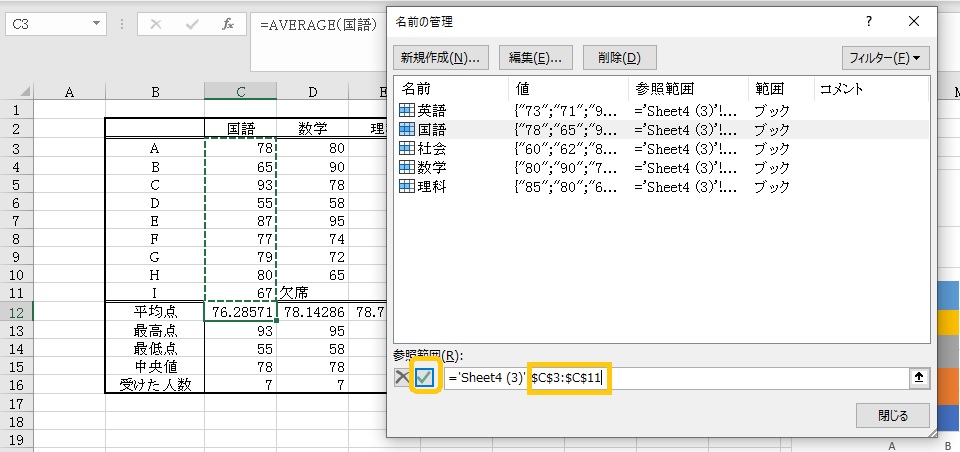Open the フィルター dropdown
Screen dimensions: 960x452
tap(885, 57)
